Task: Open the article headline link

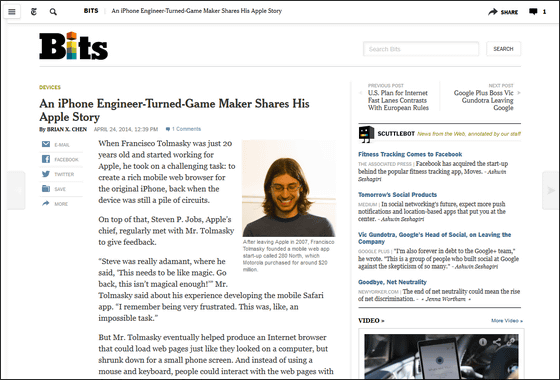Action: [174, 110]
